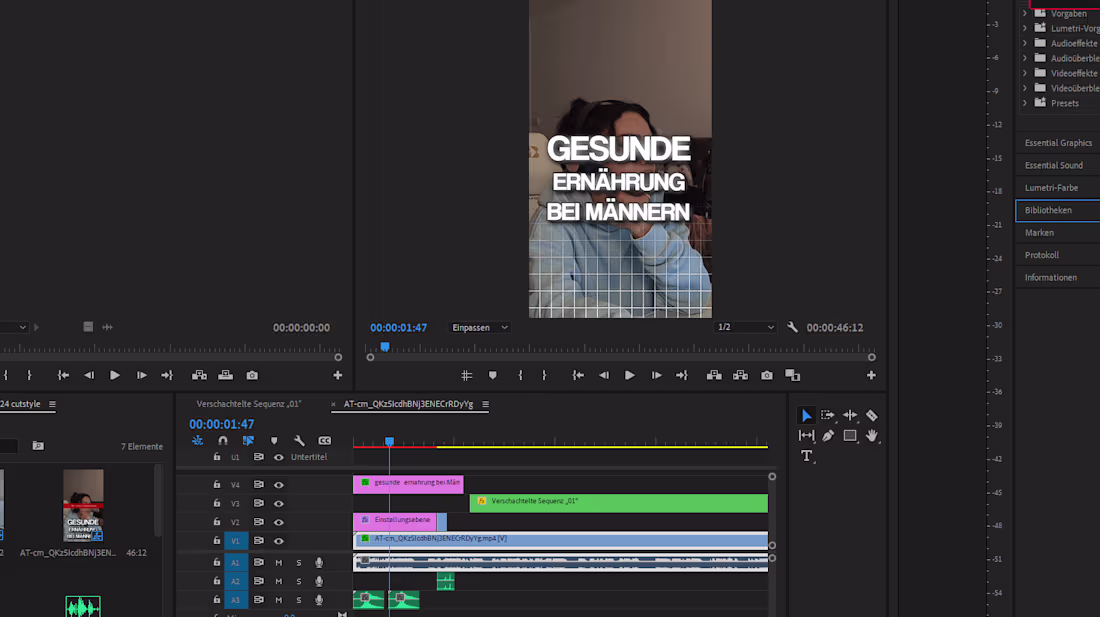Expand the Audioeffekte folder
The image size is (1100, 617).
[1025, 43]
